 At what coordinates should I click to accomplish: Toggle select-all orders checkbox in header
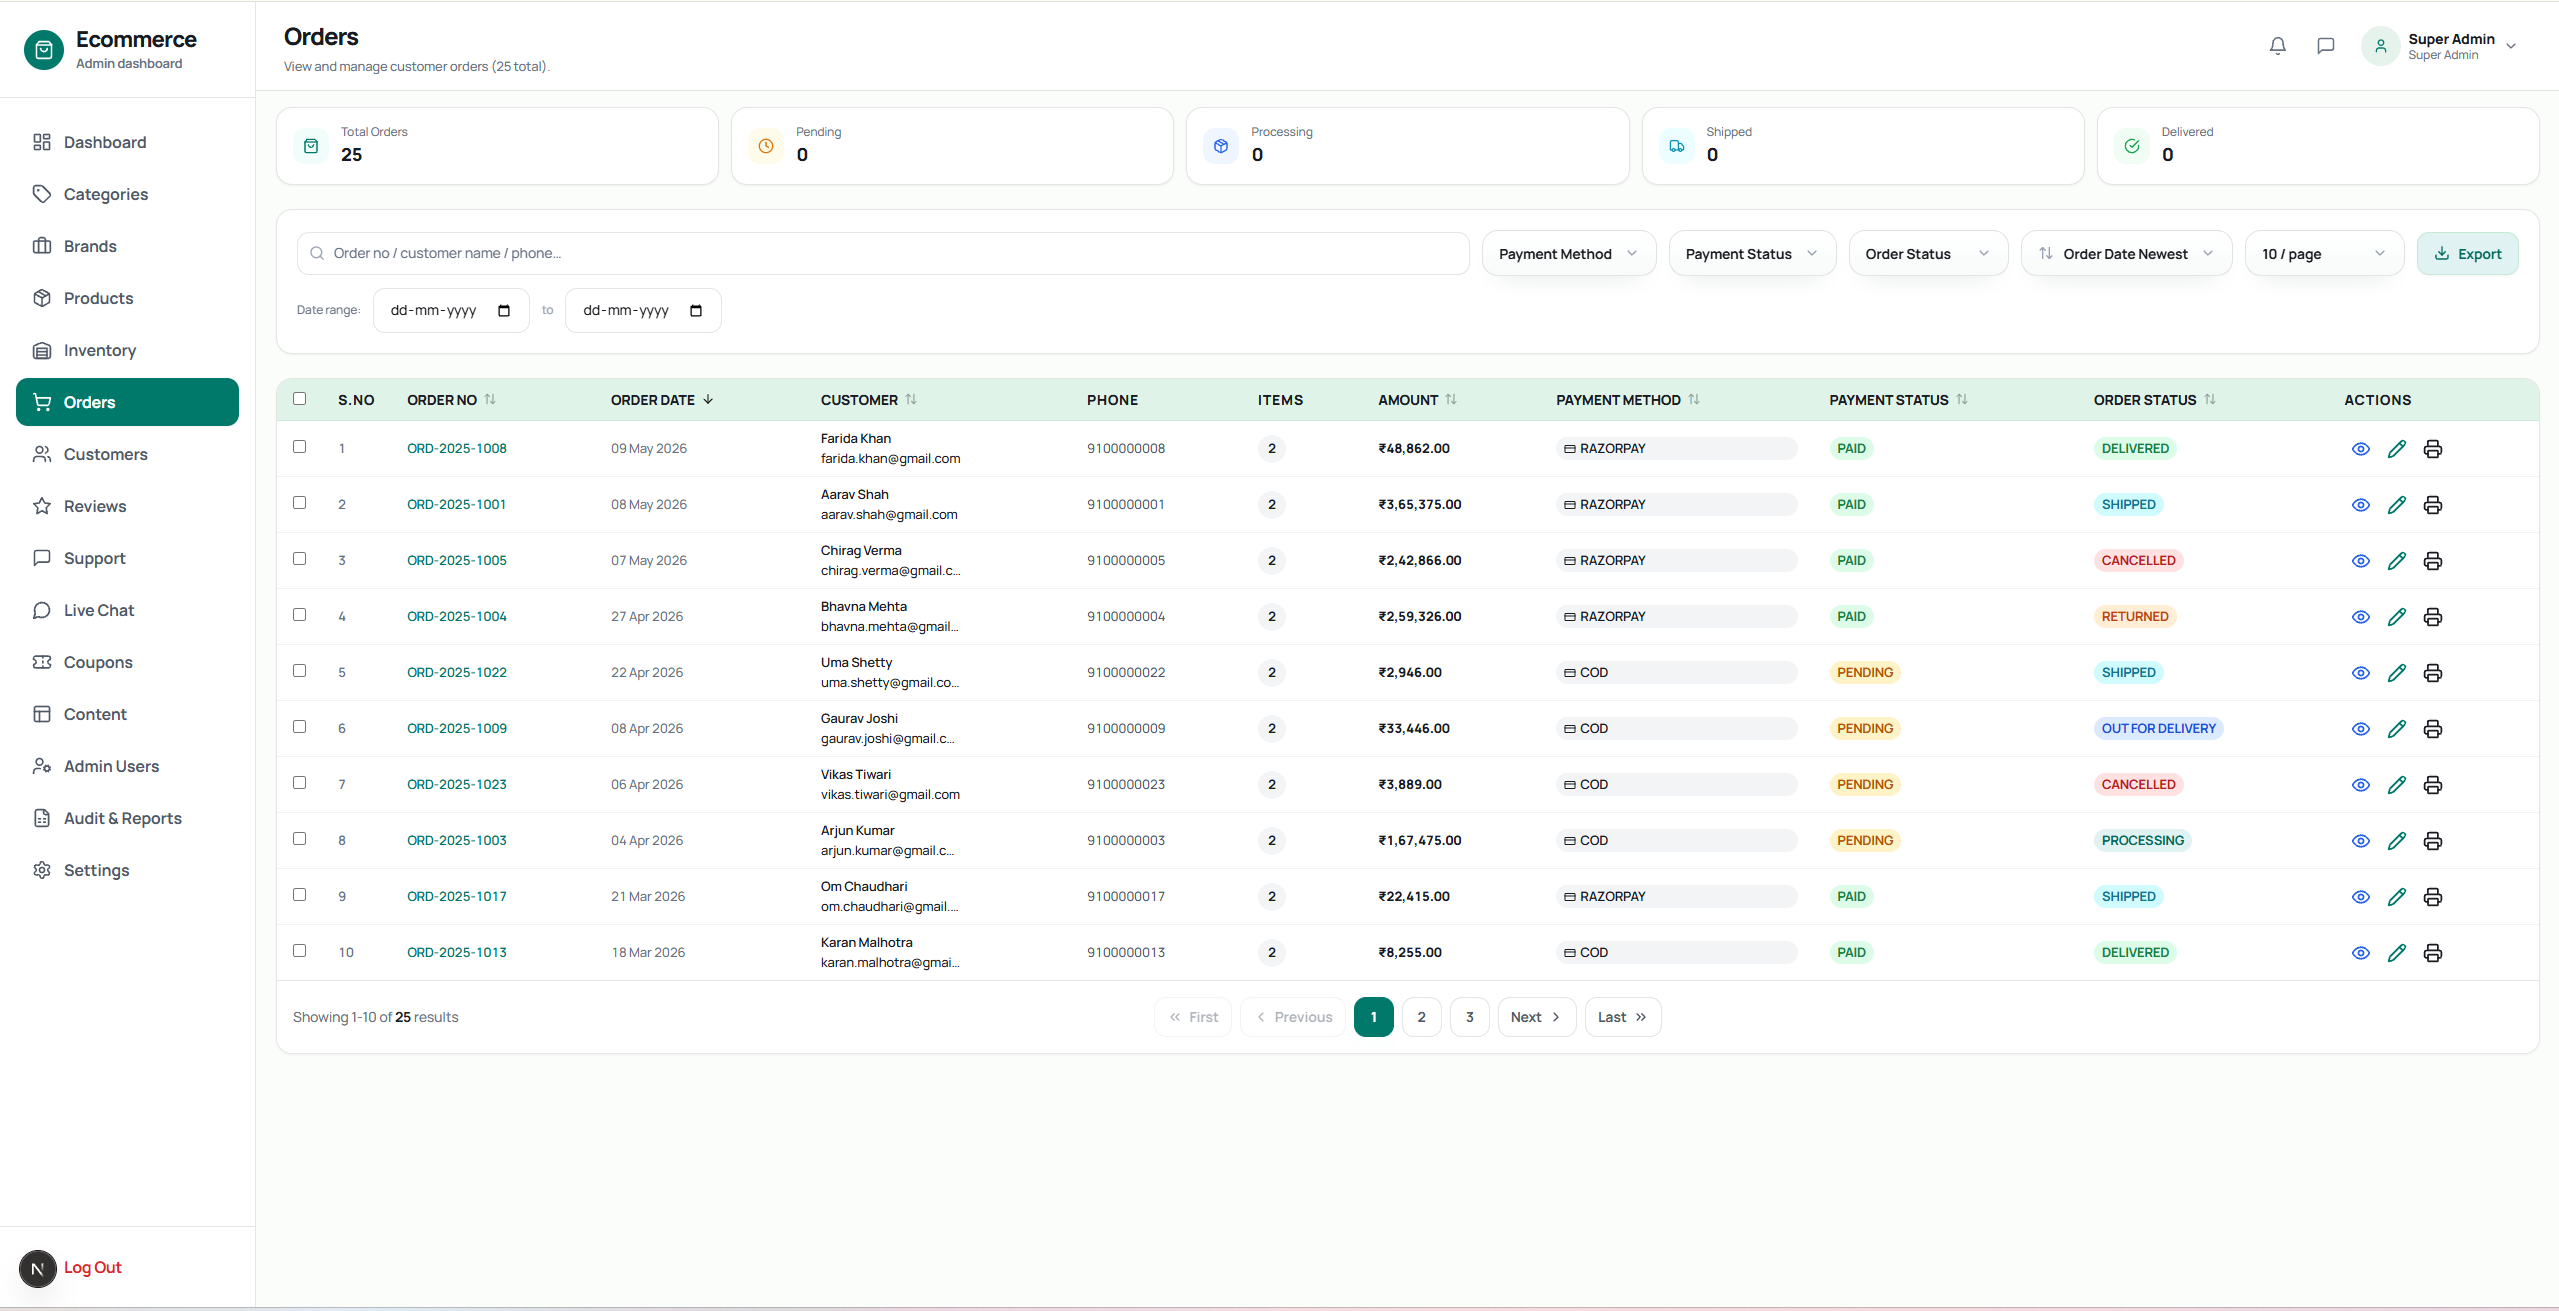click(299, 398)
